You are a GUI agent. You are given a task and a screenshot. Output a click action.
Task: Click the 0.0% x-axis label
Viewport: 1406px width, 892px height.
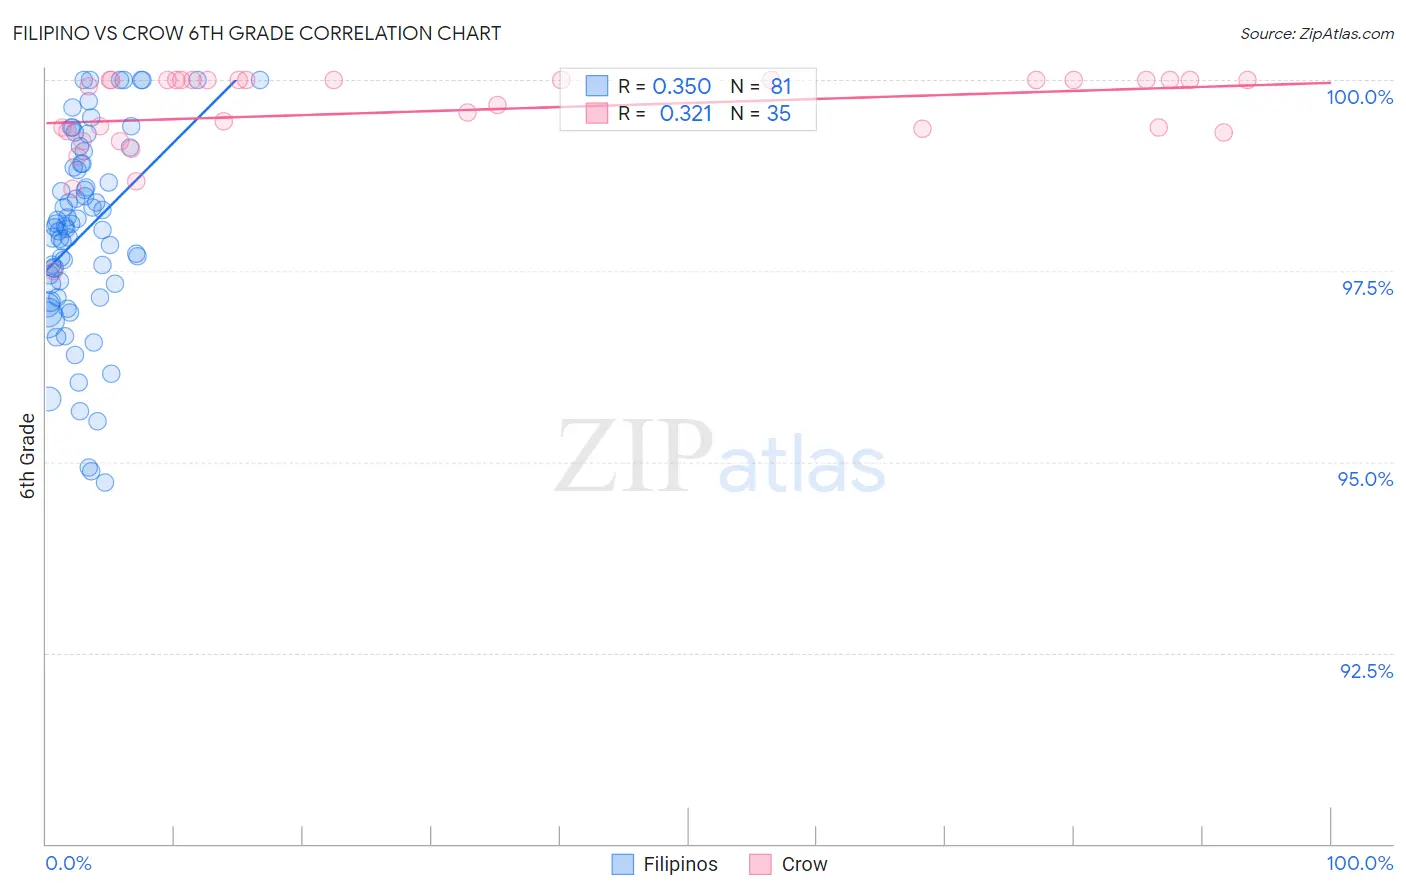[x=68, y=863]
